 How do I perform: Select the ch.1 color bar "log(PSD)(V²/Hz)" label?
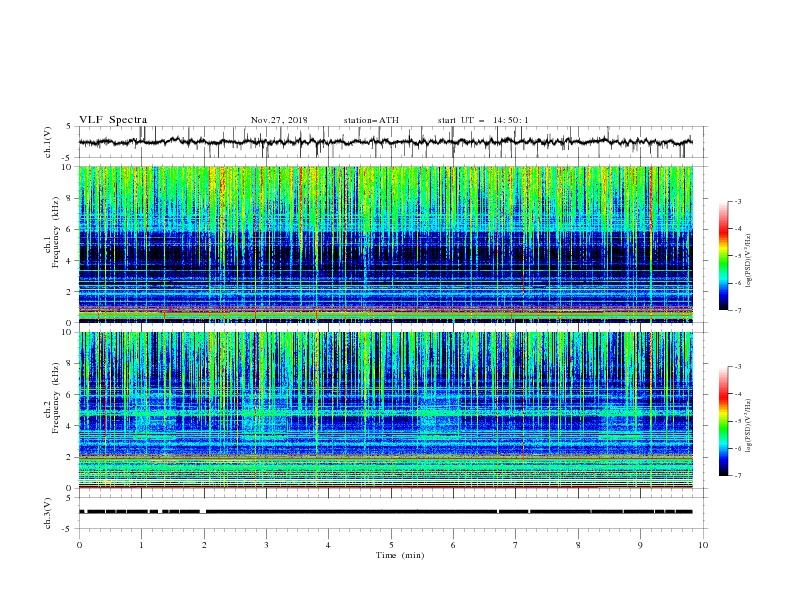(748, 261)
